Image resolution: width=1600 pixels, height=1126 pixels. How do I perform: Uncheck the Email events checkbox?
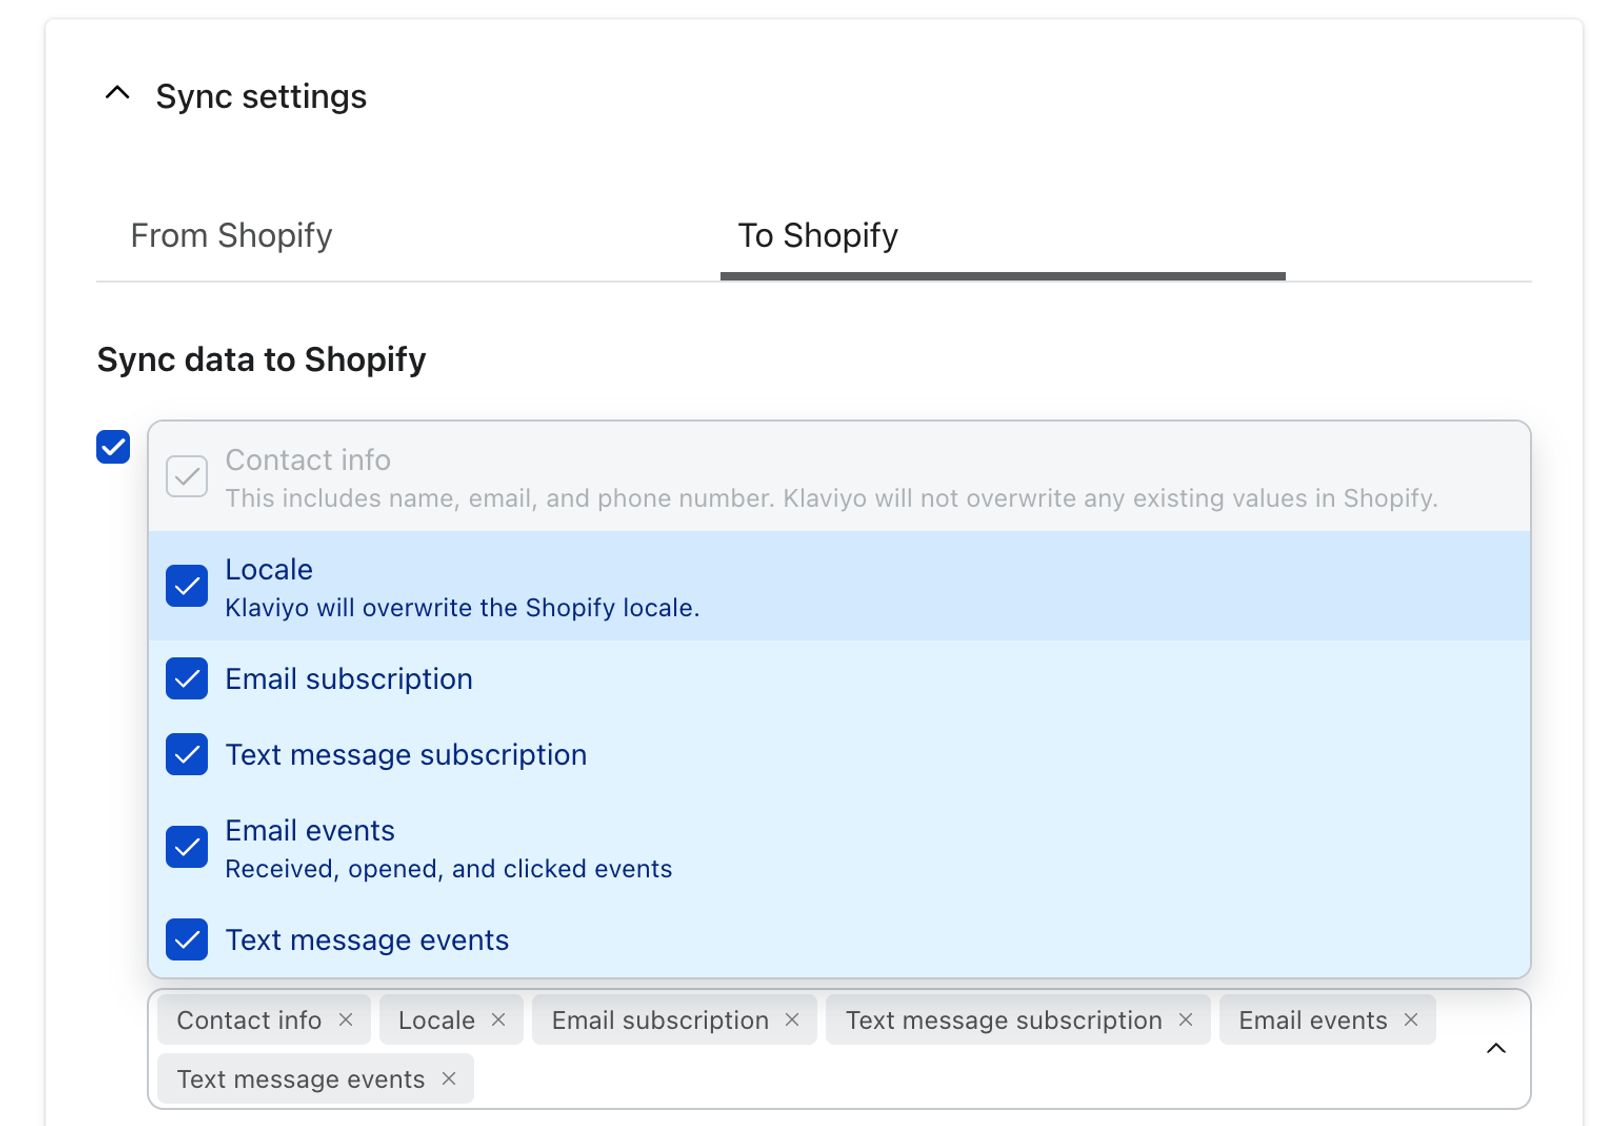187,847
